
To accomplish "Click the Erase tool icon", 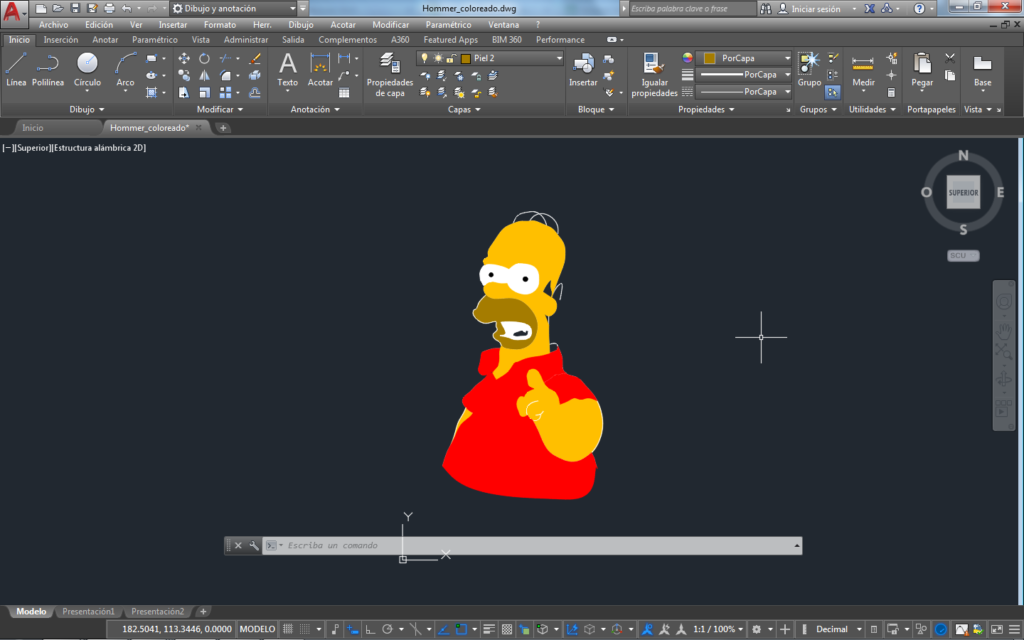I will [255, 58].
